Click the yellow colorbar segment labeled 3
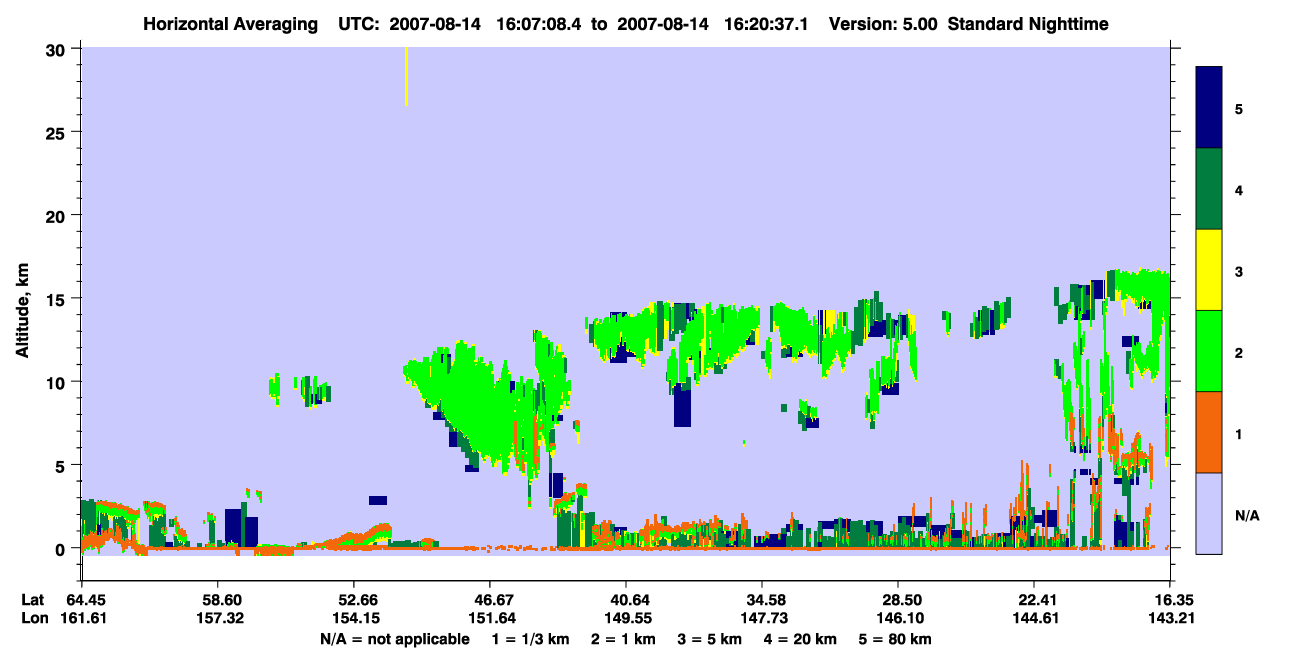 pos(1209,270)
